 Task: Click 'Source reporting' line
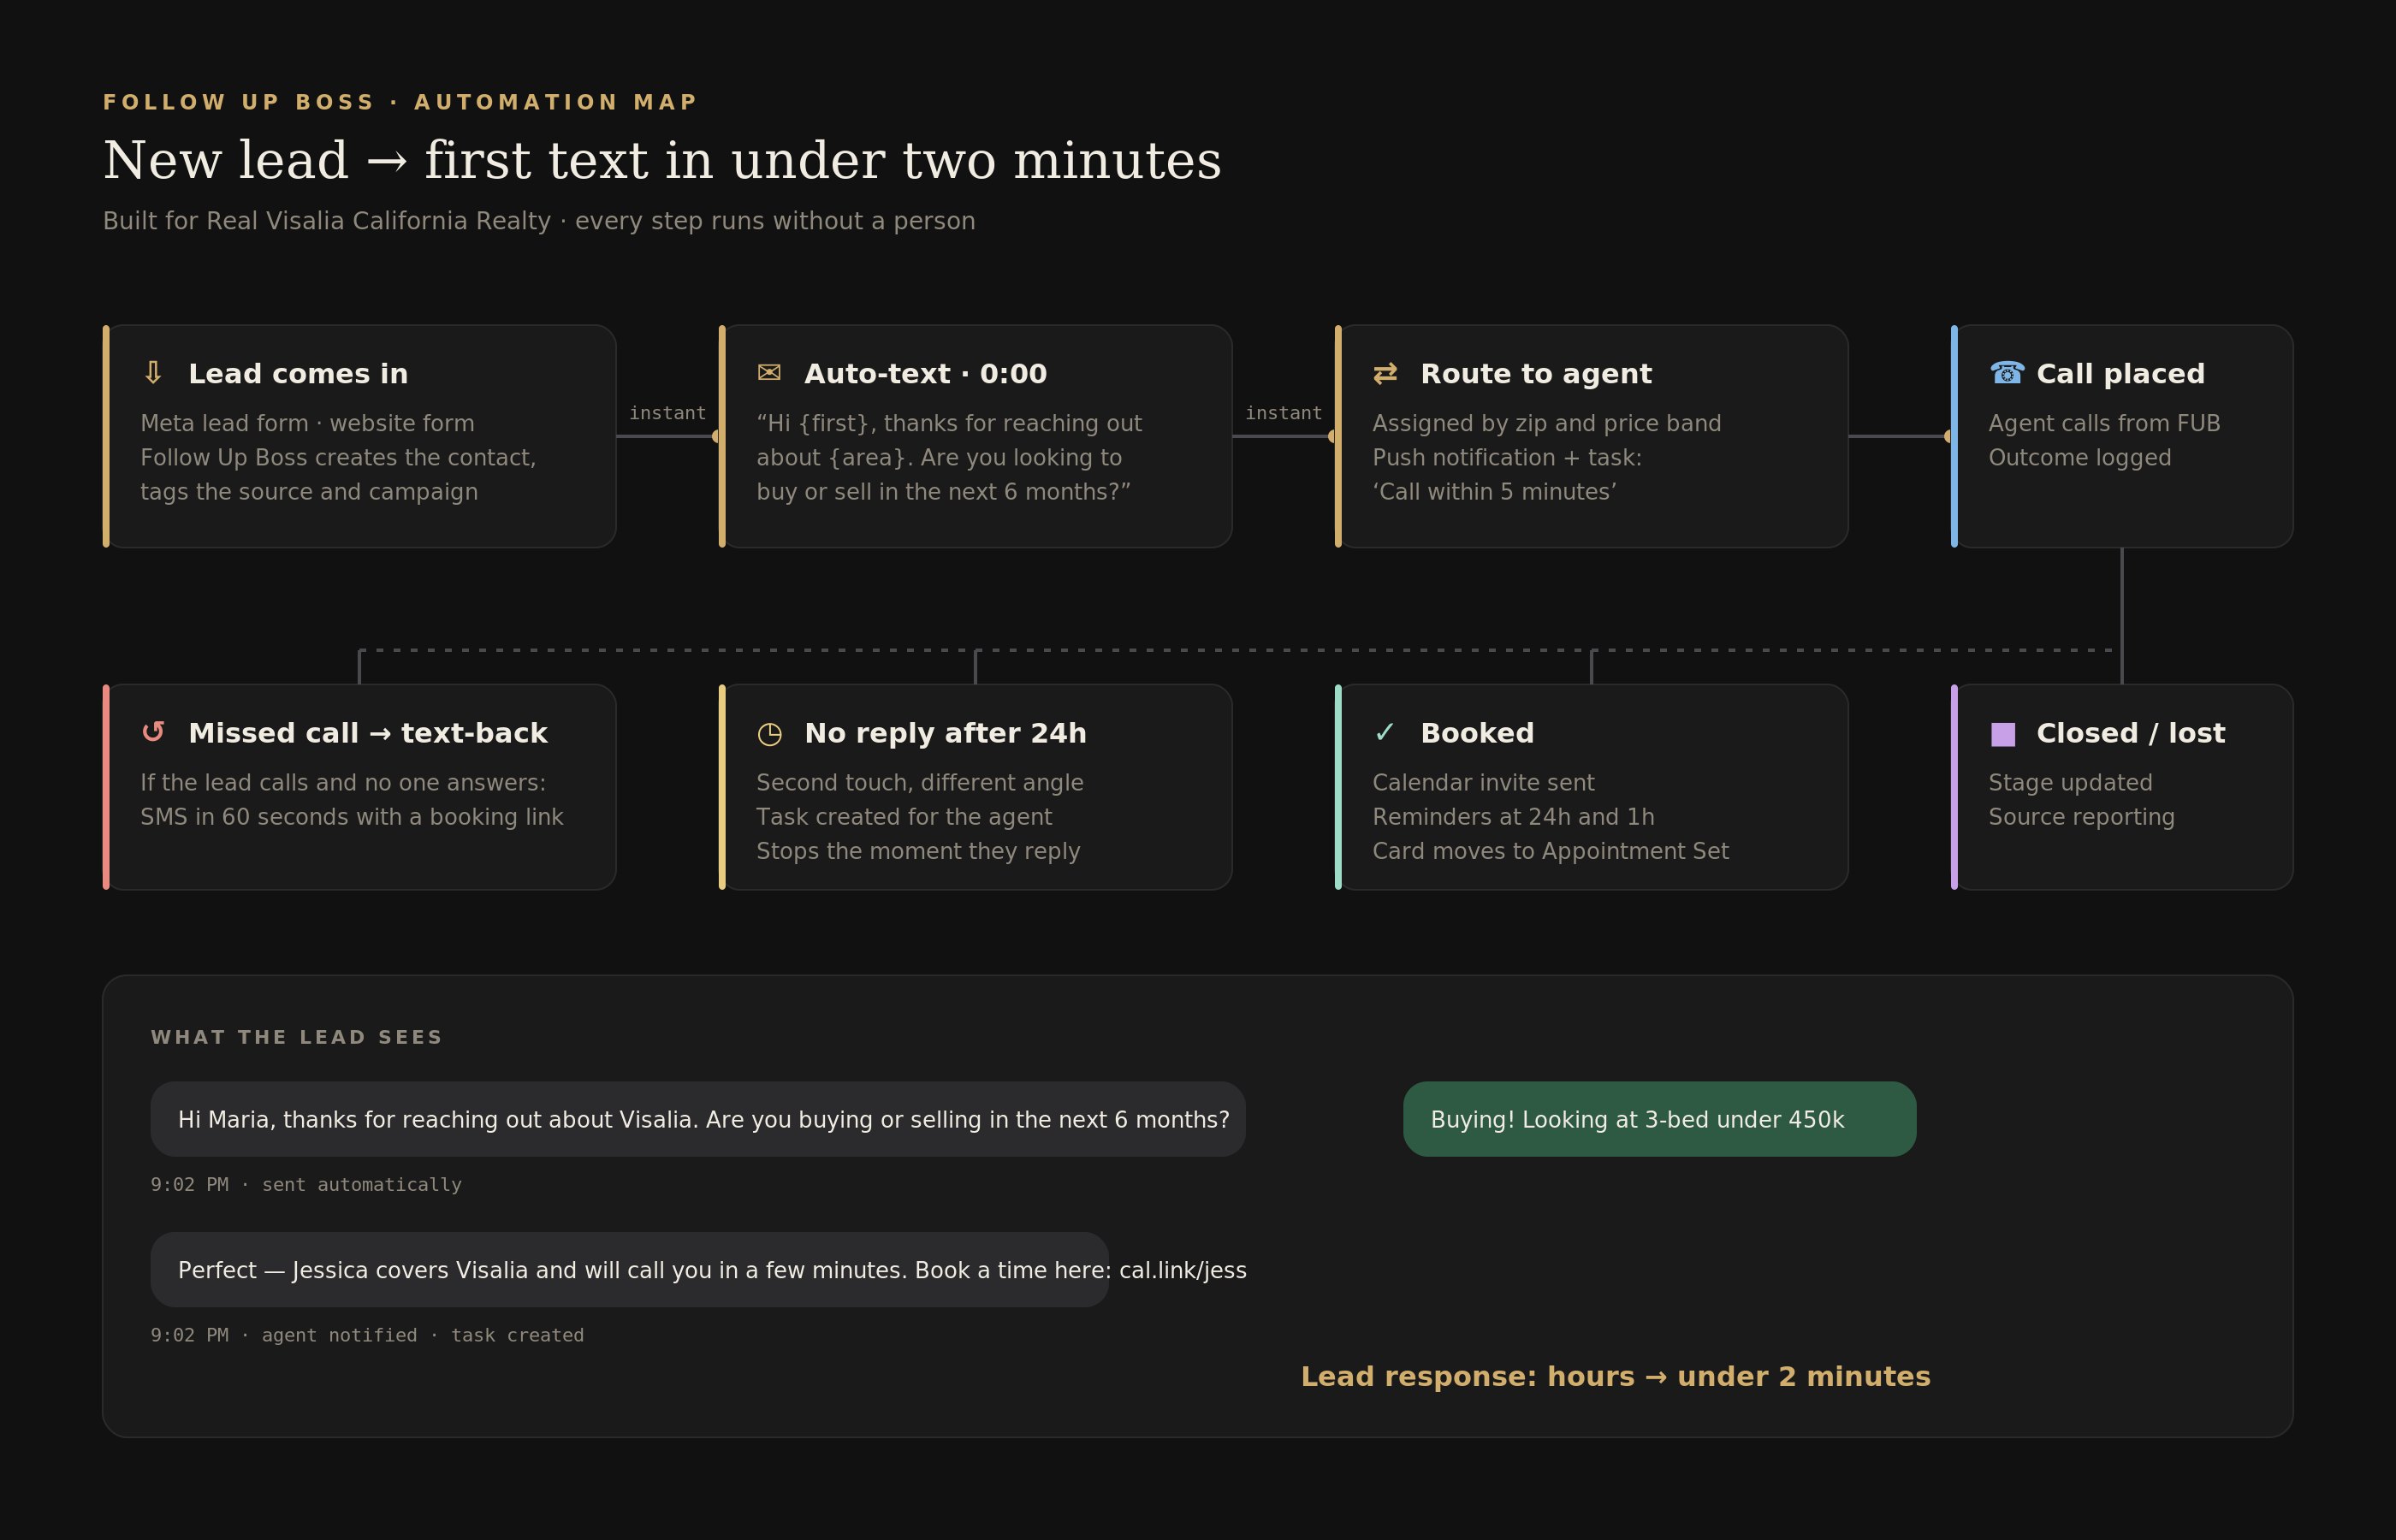[x=2081, y=816]
